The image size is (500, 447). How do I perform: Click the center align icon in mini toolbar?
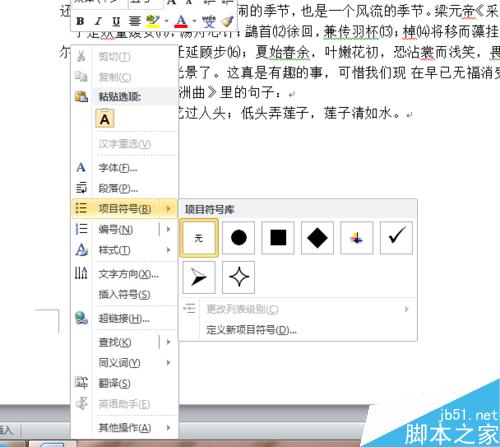(135, 22)
